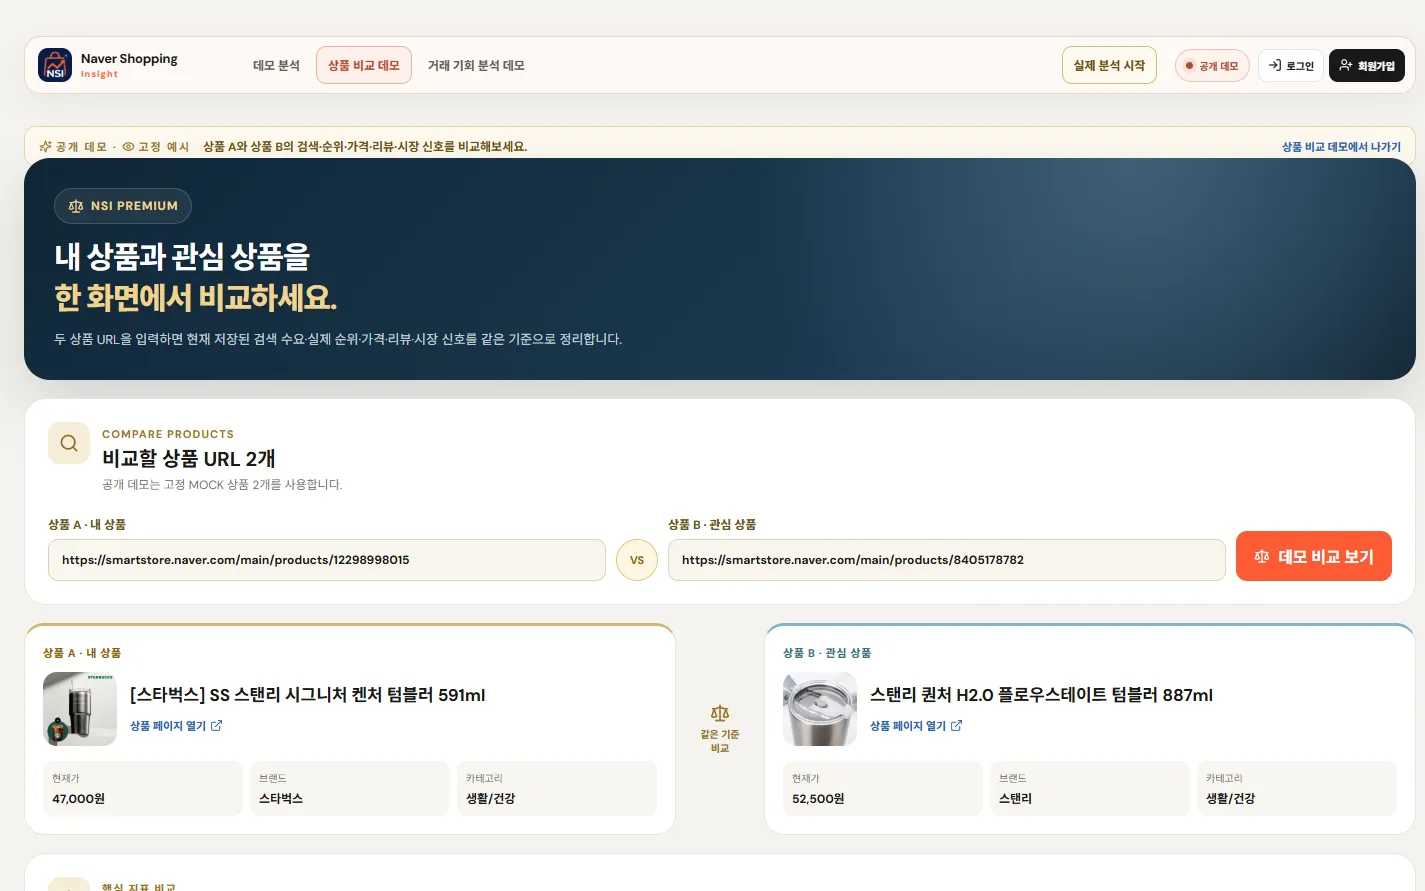1425x891 pixels.
Task: Click the Starbucks Stanley tumbler thumbnail
Action: (x=80, y=709)
